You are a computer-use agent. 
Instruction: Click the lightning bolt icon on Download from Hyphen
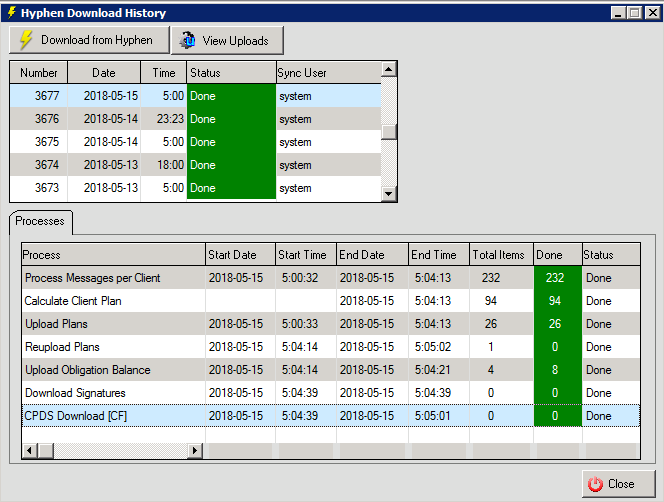[26, 40]
